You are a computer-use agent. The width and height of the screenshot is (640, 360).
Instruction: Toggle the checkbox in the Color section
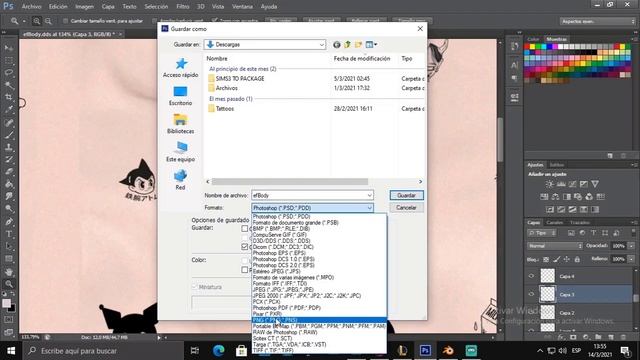pos(244,269)
